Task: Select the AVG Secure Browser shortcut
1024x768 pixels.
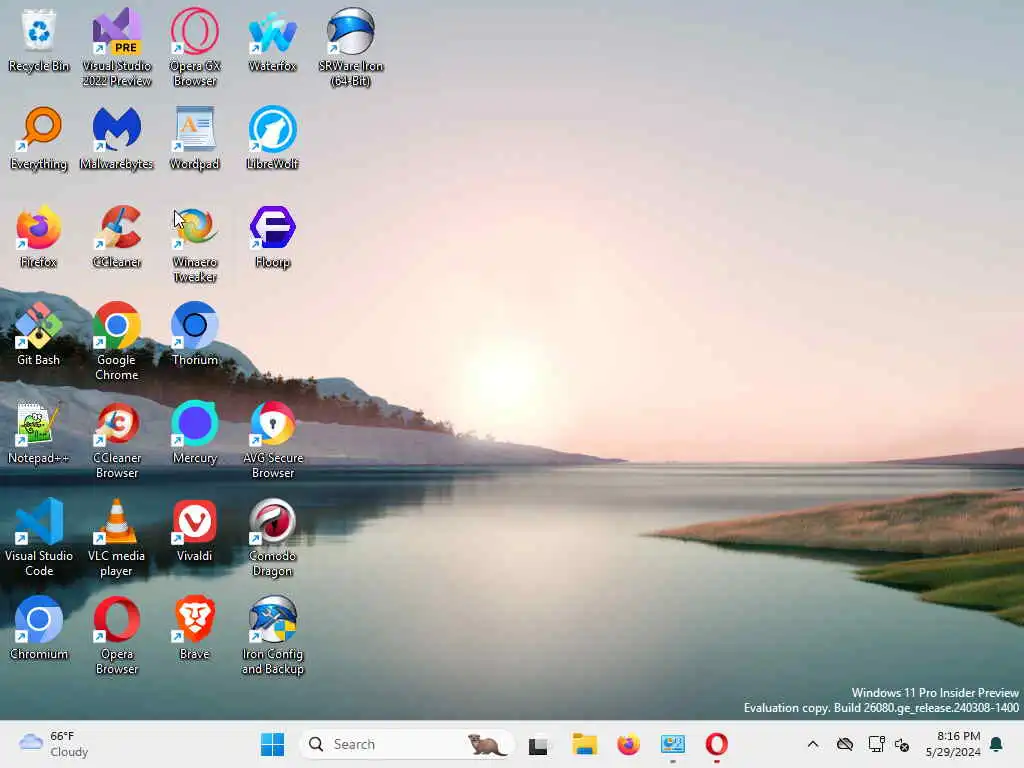Action: tap(272, 440)
